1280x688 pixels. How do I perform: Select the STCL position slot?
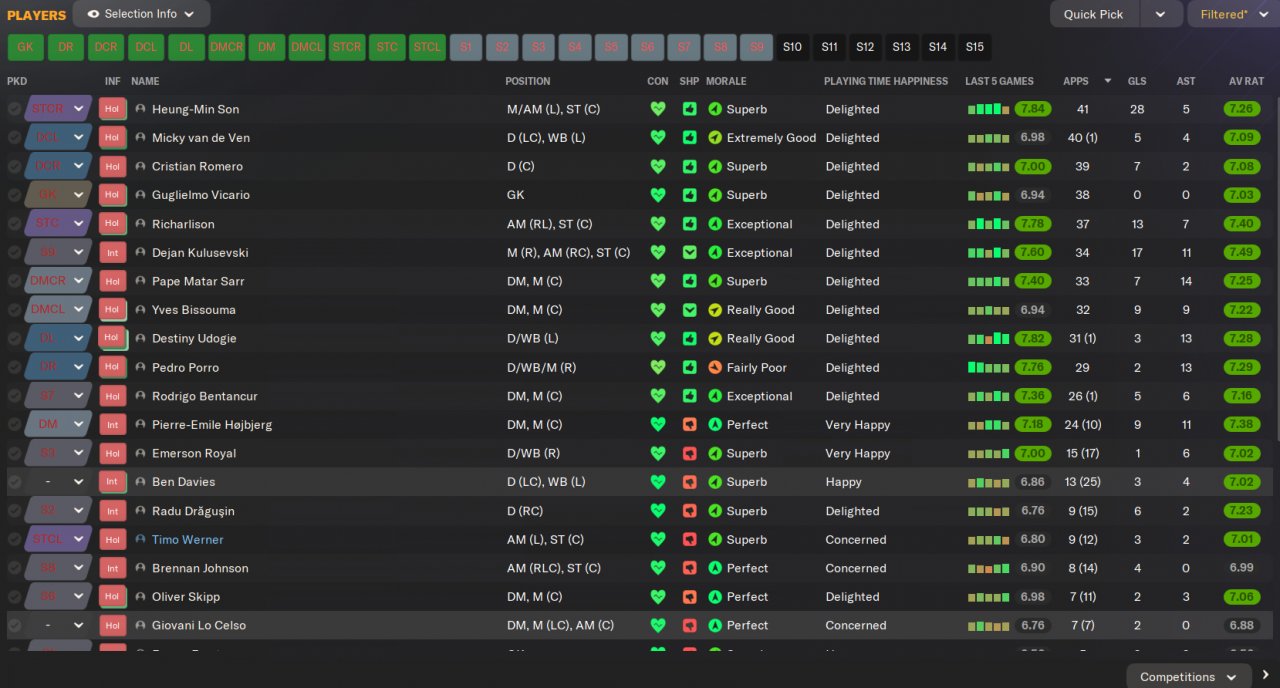[427, 47]
